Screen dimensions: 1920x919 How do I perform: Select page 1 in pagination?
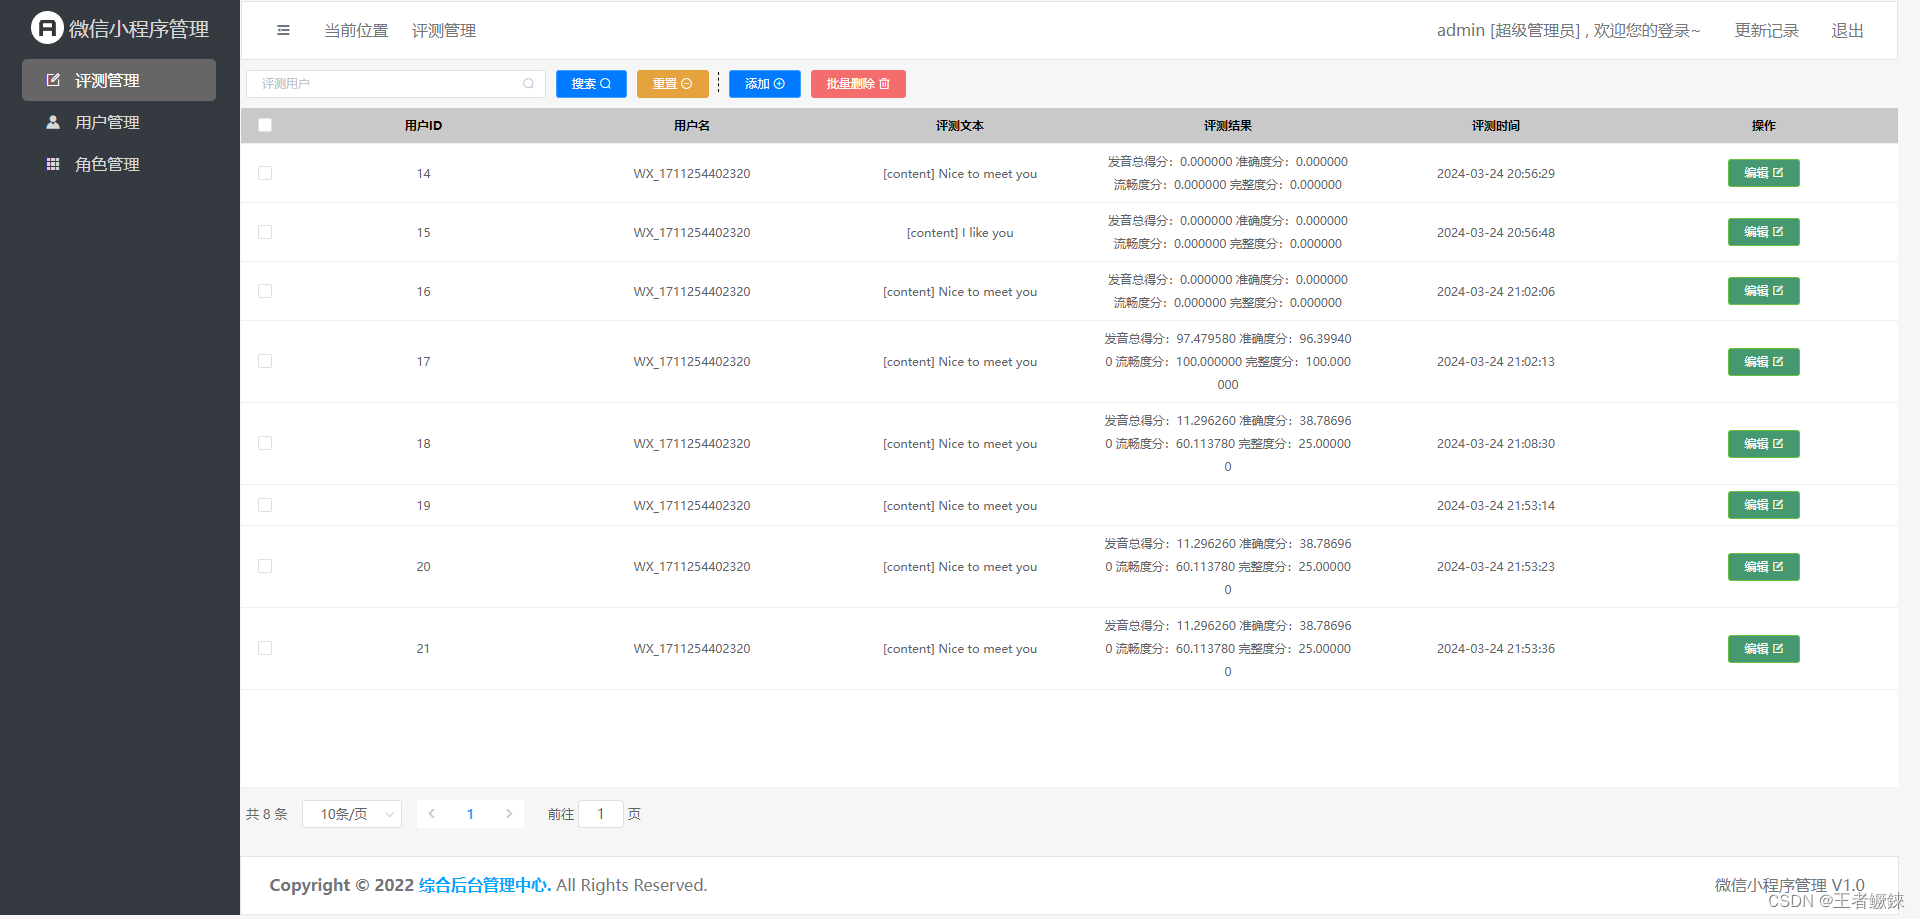470,814
